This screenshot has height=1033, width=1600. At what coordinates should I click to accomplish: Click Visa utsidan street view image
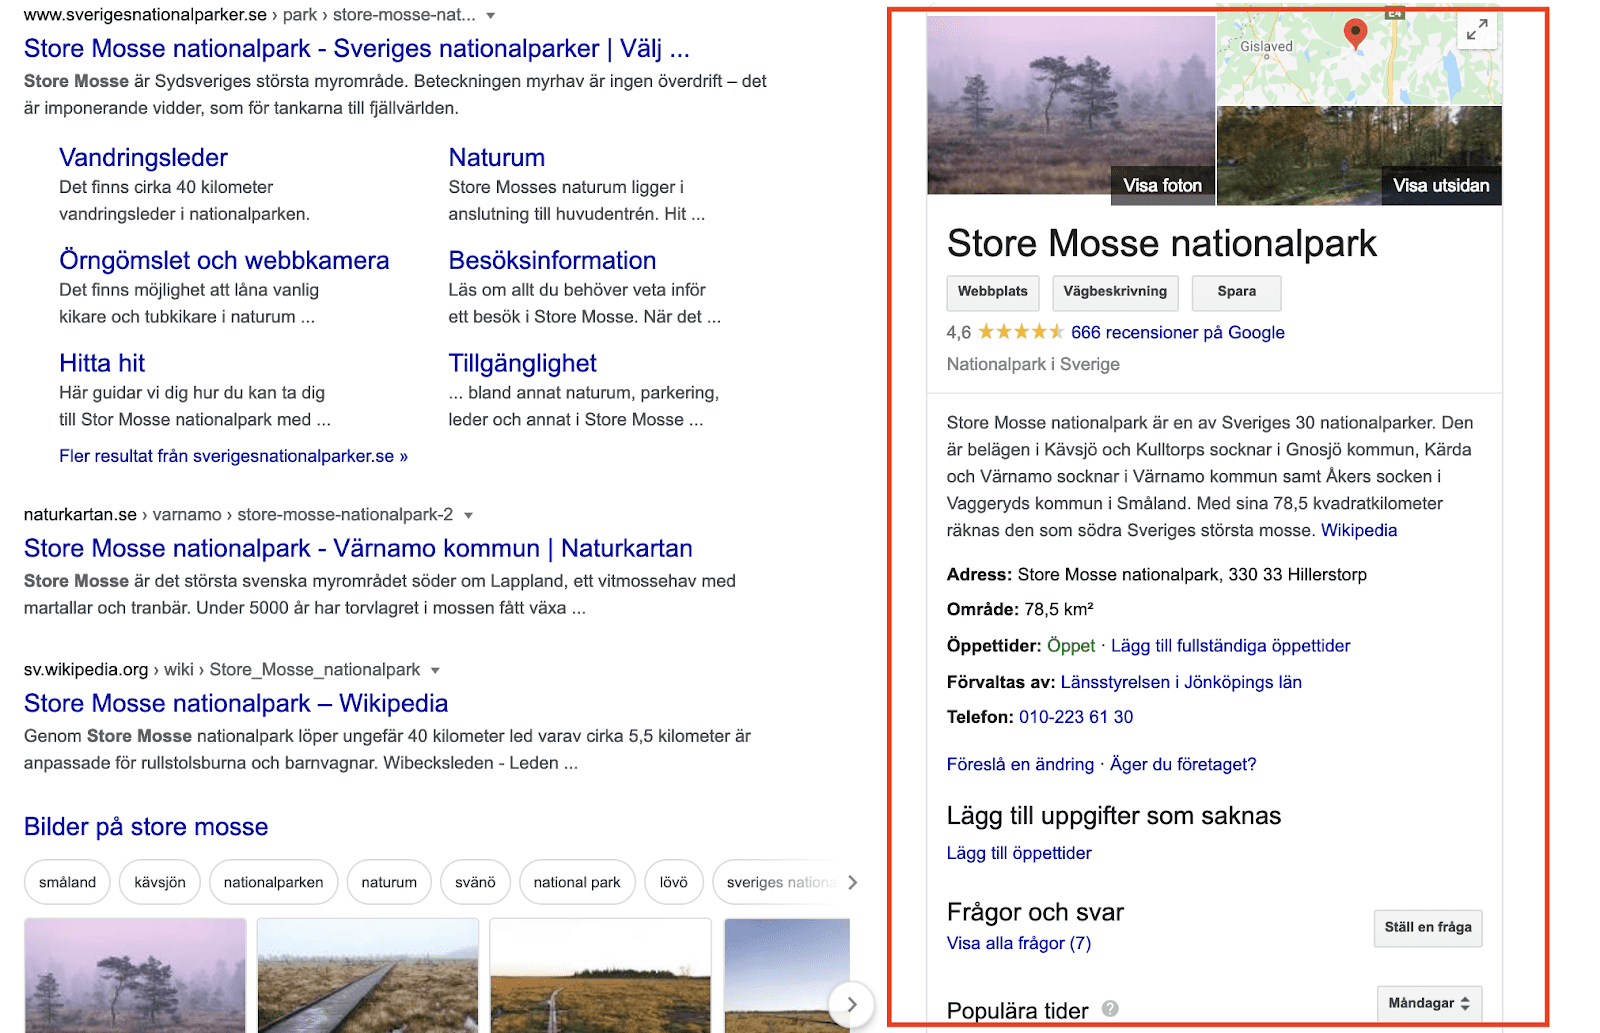pyautogui.click(x=1441, y=185)
